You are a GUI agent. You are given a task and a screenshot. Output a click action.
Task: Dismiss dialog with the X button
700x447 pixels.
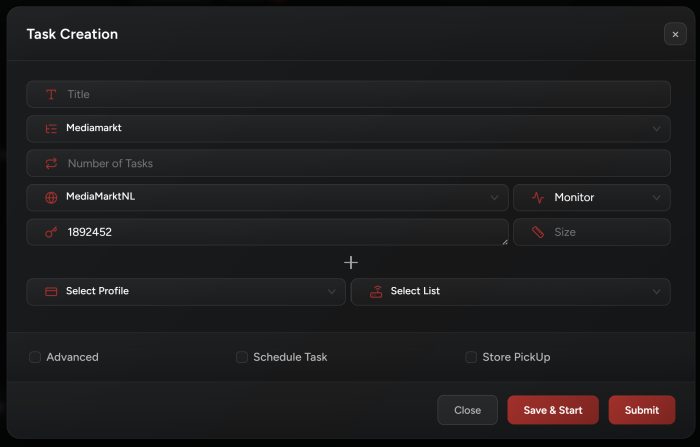click(x=675, y=34)
